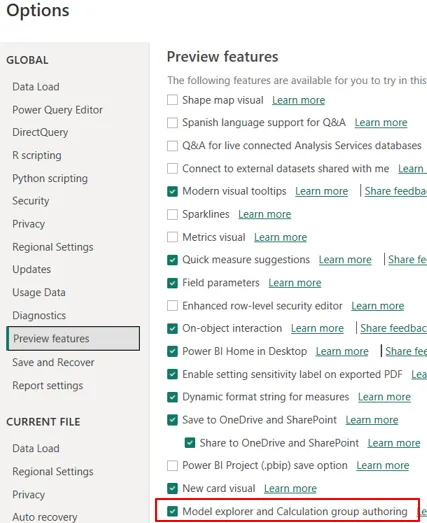Open Learn more for Power BI Project save
The image size is (427, 523).
pos(382,466)
